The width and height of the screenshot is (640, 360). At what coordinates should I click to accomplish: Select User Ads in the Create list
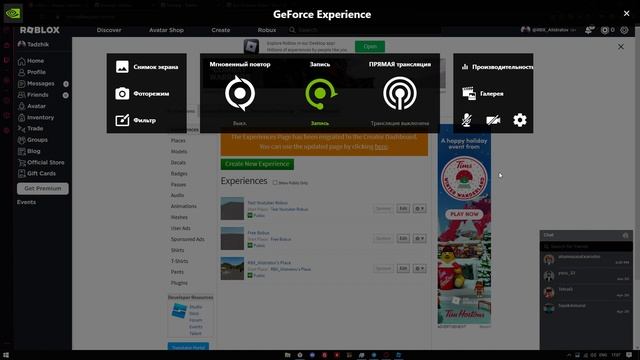pos(181,228)
